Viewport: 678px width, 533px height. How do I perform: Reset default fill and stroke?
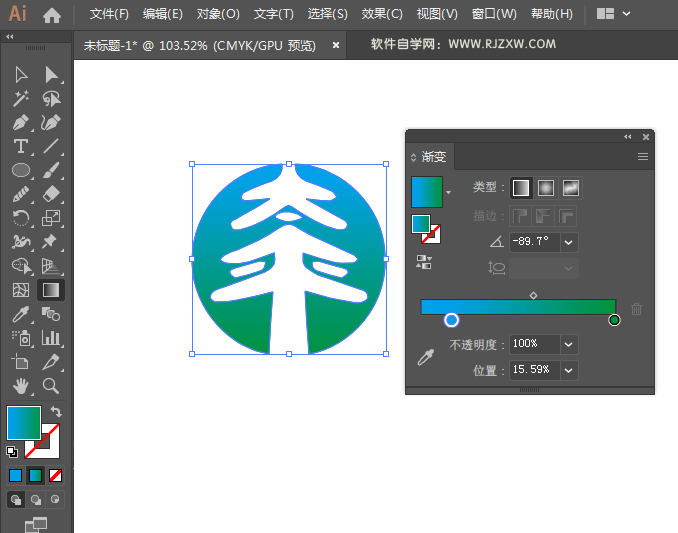pos(12,452)
